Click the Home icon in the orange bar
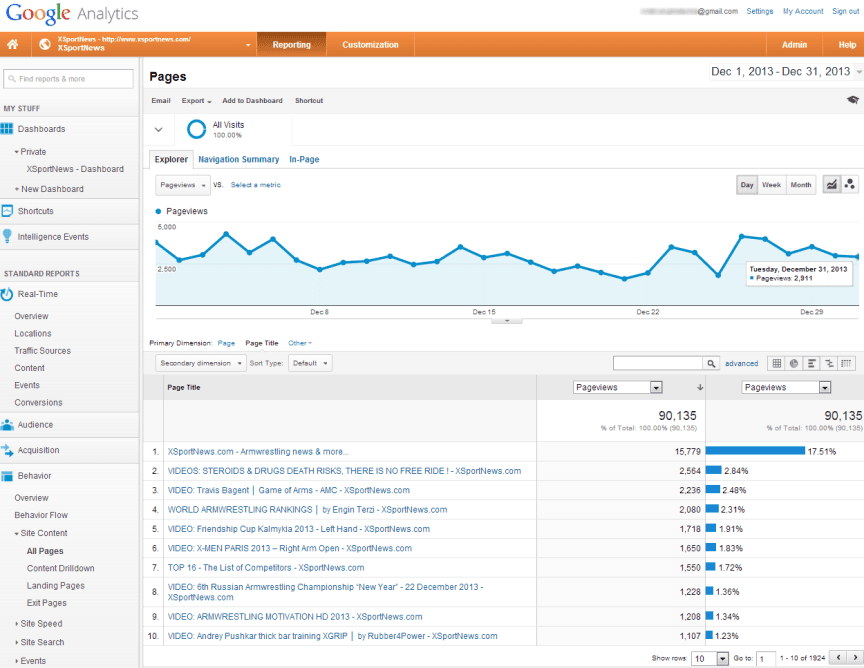864x668 pixels. coord(12,44)
